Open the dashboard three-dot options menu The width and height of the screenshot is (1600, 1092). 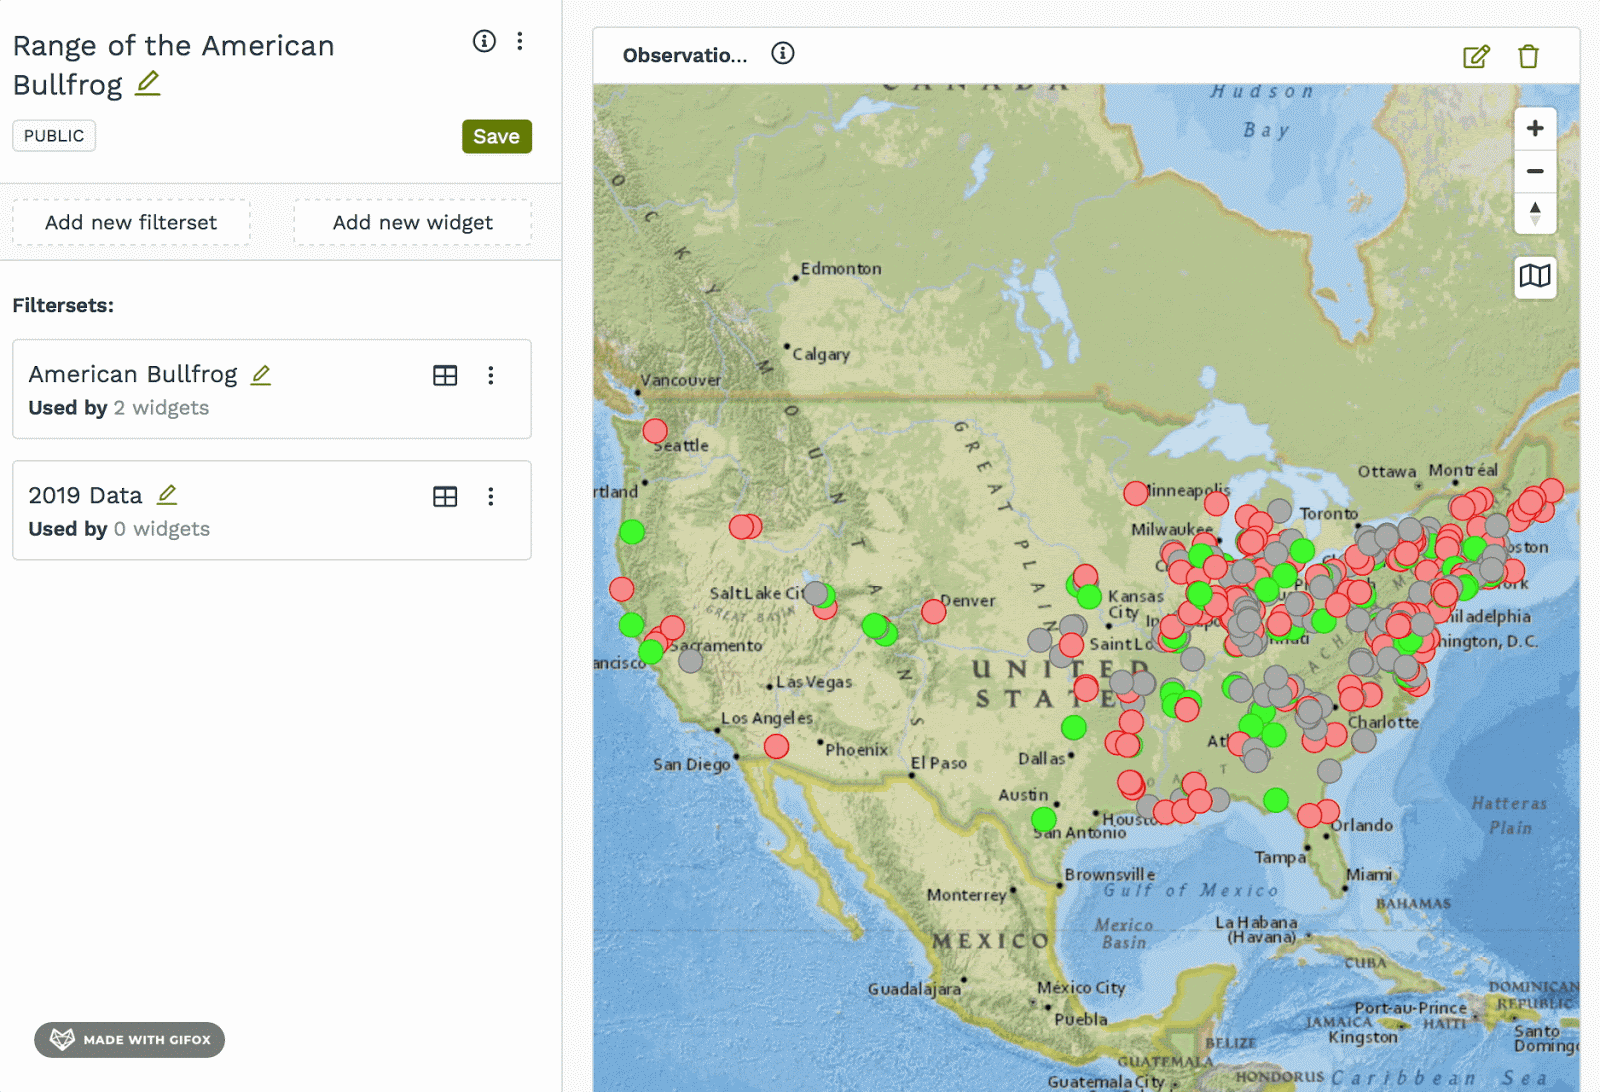click(x=520, y=41)
